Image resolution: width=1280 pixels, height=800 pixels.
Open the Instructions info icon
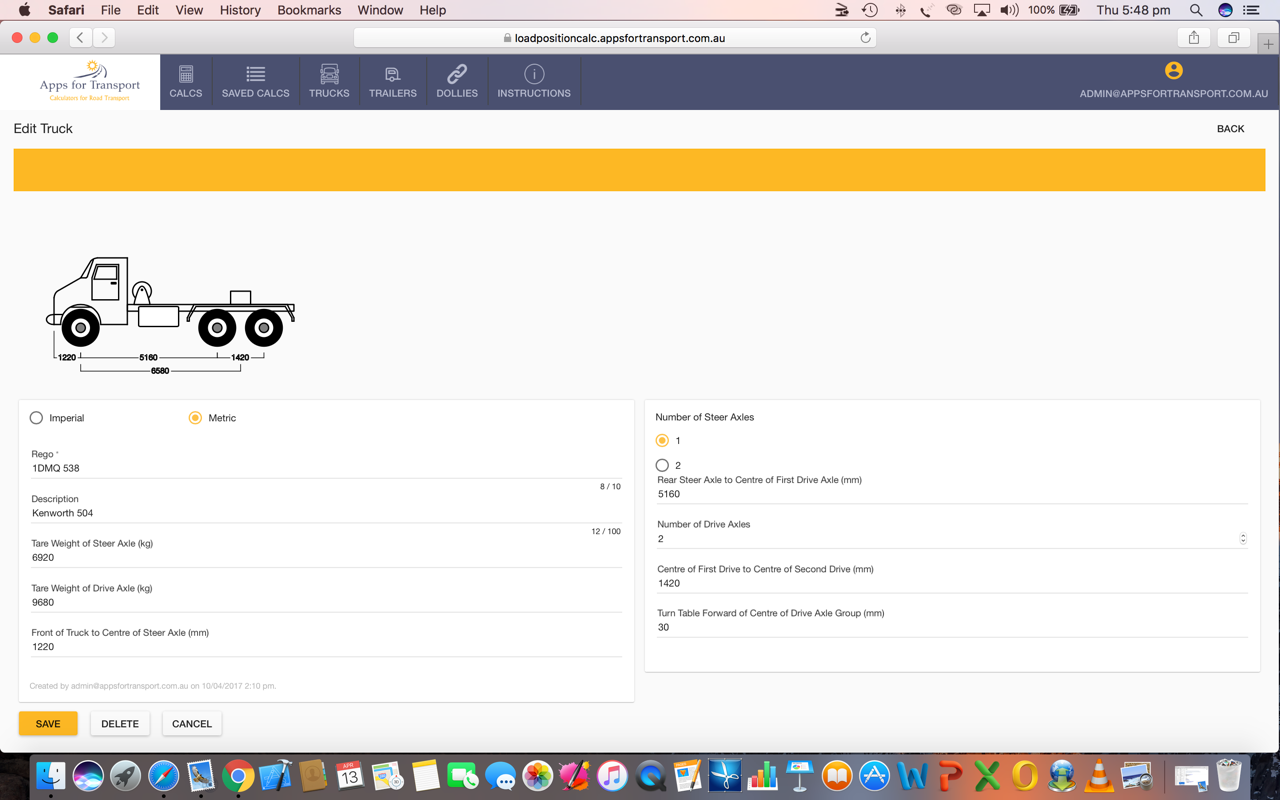coord(534,74)
